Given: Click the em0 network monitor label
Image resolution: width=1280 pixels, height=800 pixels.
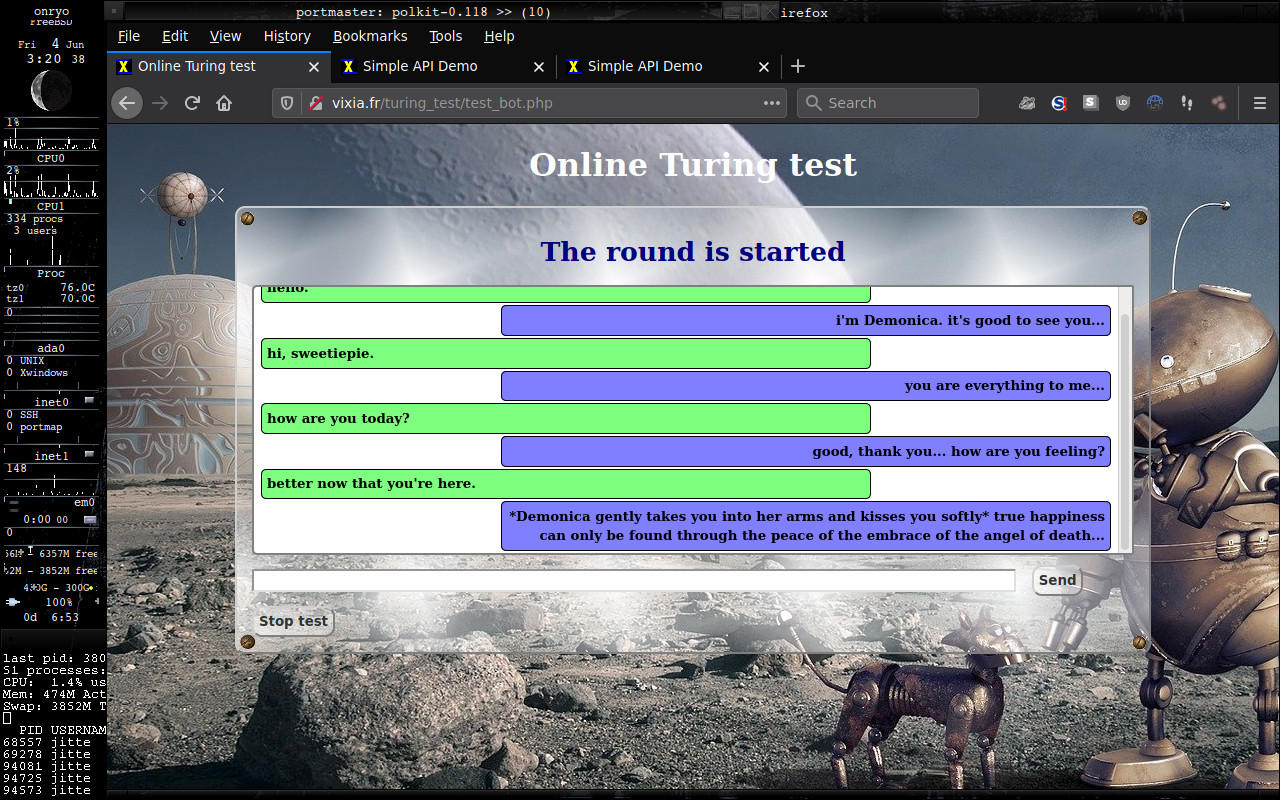Looking at the screenshot, I should (x=84, y=503).
